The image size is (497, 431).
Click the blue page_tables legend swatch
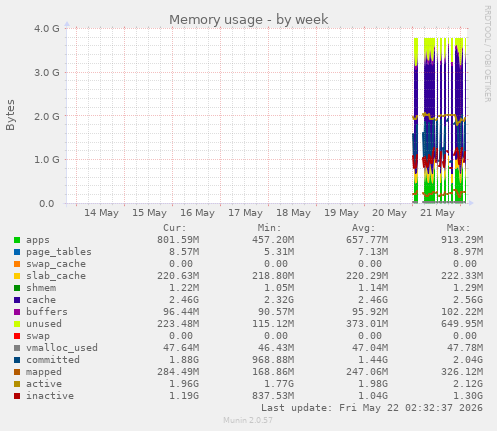point(17,252)
